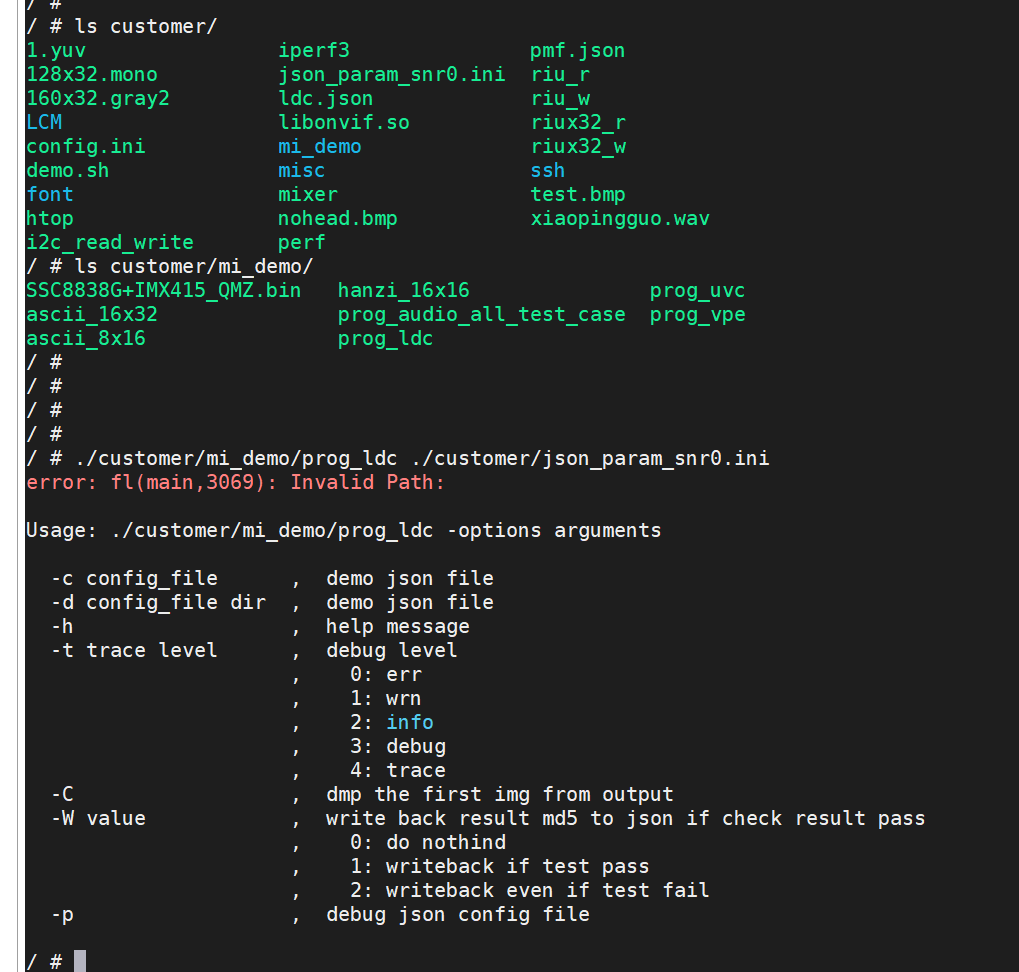Click the pmf.json file name

[577, 51]
